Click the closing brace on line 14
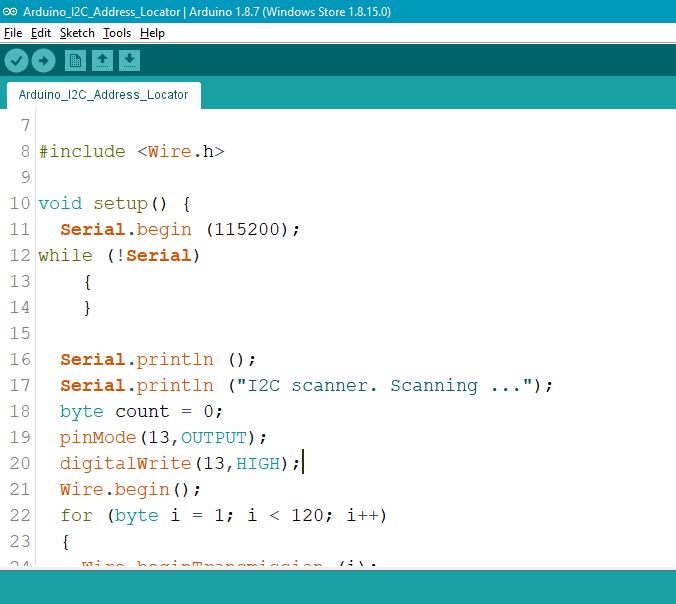676x604 pixels. [x=88, y=308]
